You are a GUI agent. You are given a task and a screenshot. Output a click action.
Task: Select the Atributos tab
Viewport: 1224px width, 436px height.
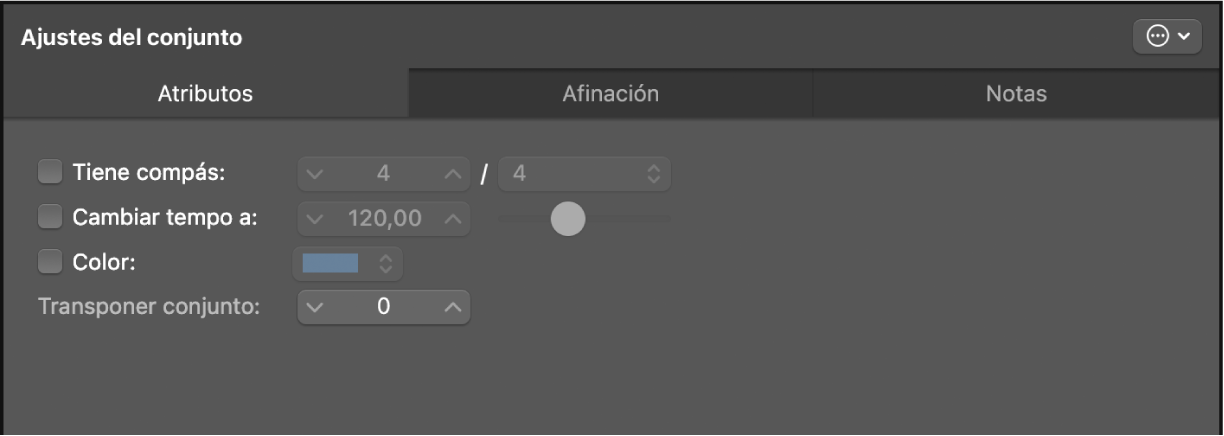click(x=205, y=95)
